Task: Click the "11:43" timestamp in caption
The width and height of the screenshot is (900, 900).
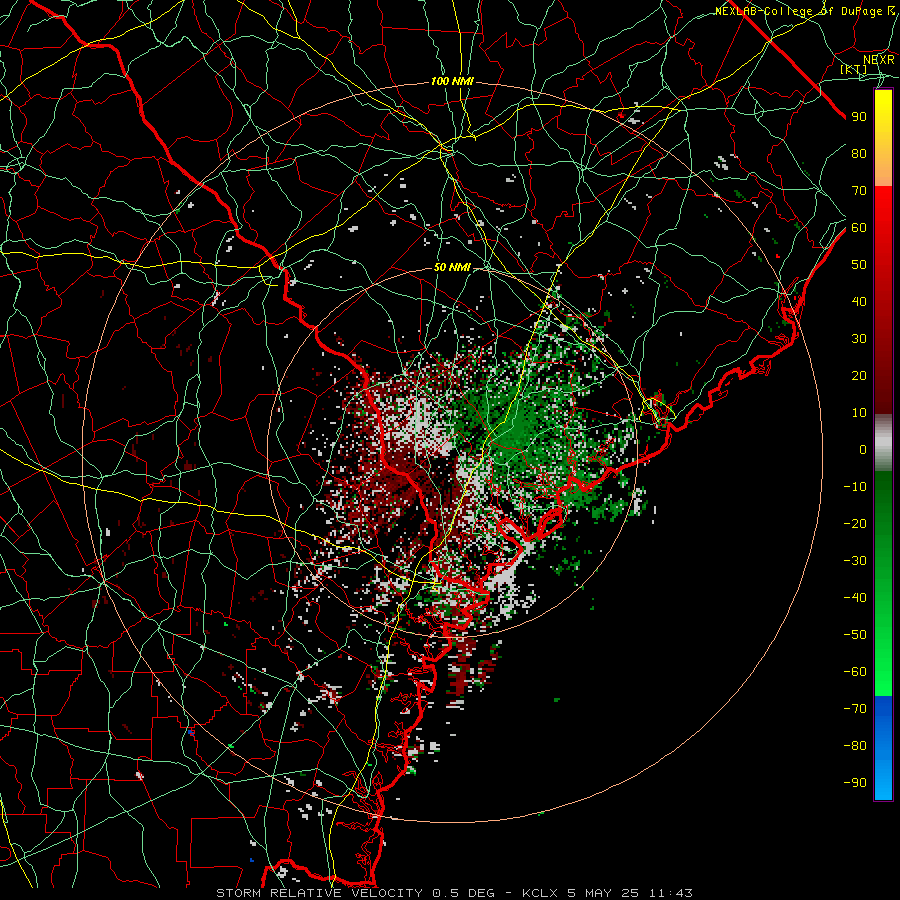Action: pos(671,893)
